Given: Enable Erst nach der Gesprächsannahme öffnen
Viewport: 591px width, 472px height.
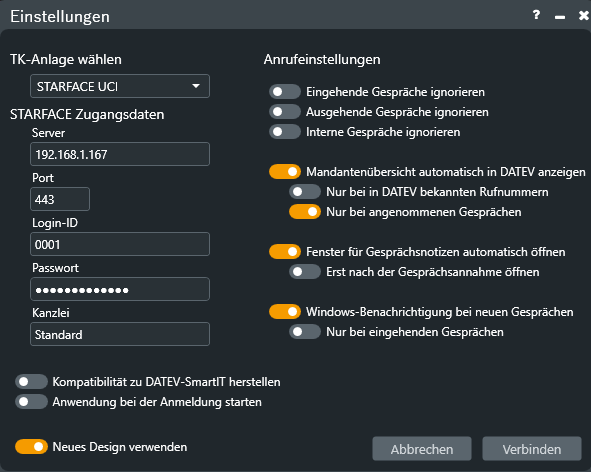Looking at the screenshot, I should click(x=305, y=272).
